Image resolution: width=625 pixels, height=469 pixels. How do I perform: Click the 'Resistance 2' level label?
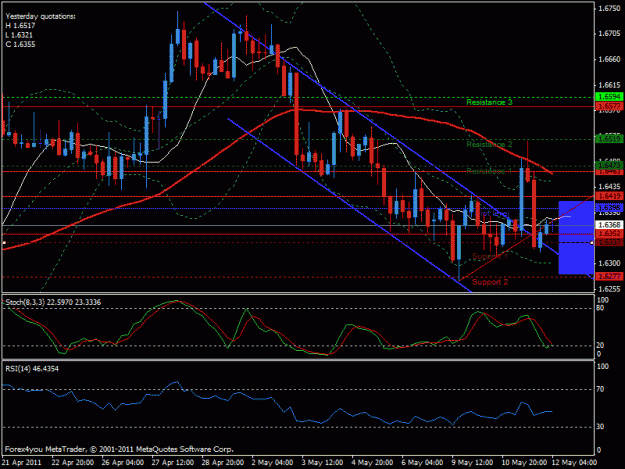click(489, 144)
